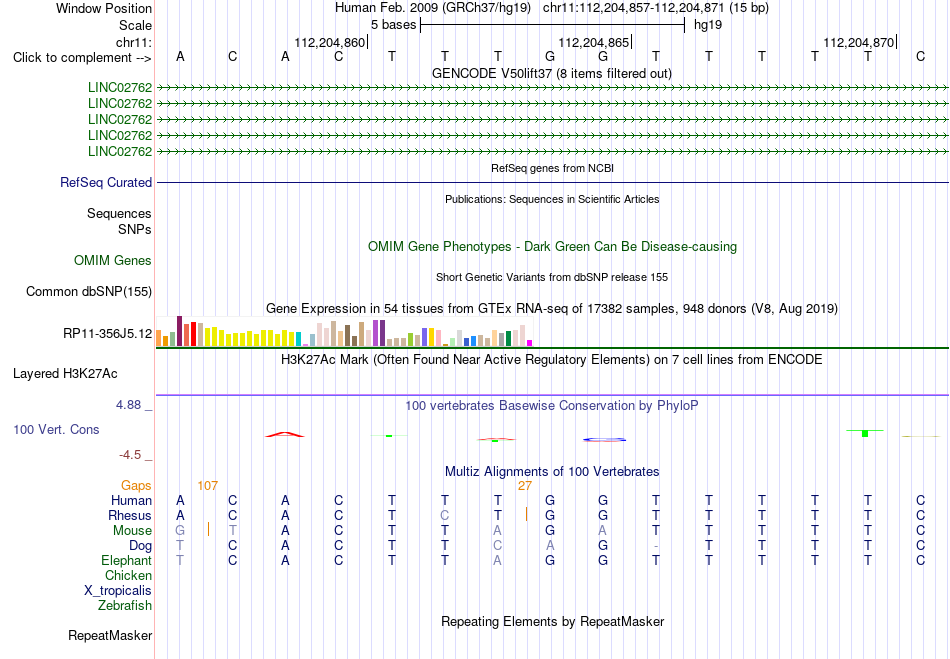This screenshot has height=659, width=950.
Task: Open the GTEx Gene Expression track title
Action: pos(551,309)
